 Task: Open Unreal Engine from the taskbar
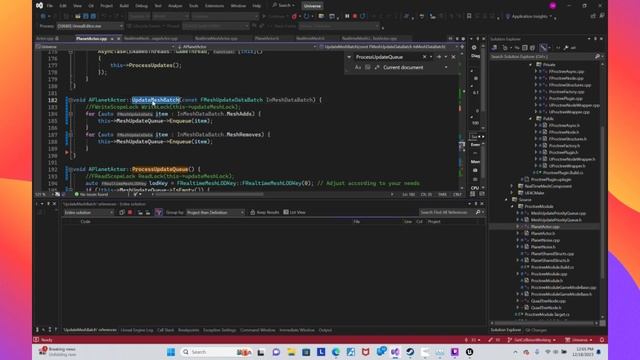[x=469, y=352]
